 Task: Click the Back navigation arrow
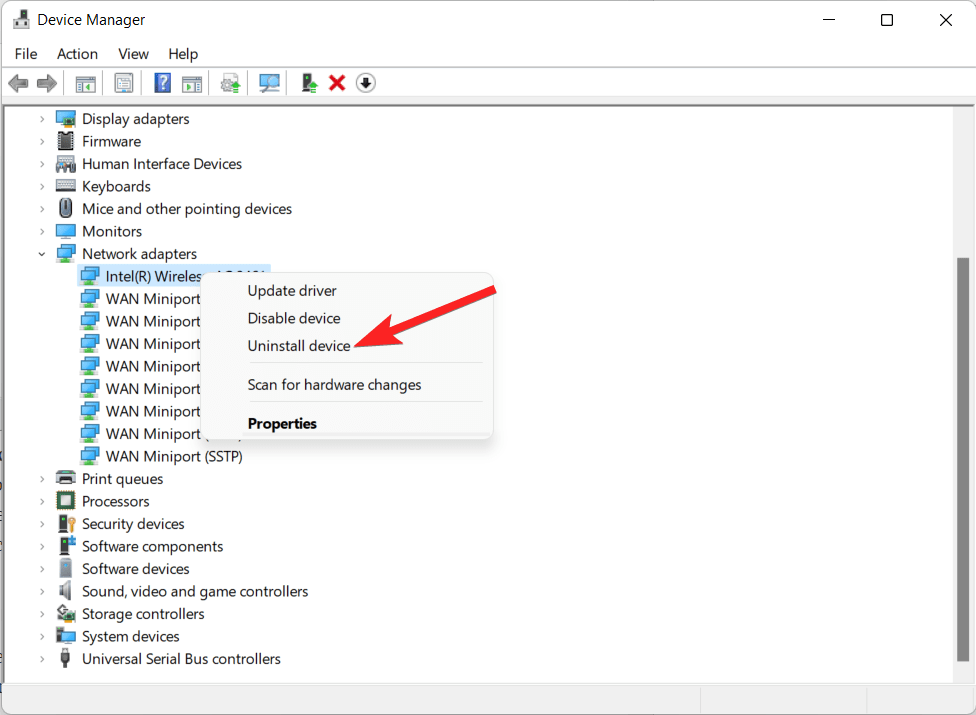click(18, 82)
